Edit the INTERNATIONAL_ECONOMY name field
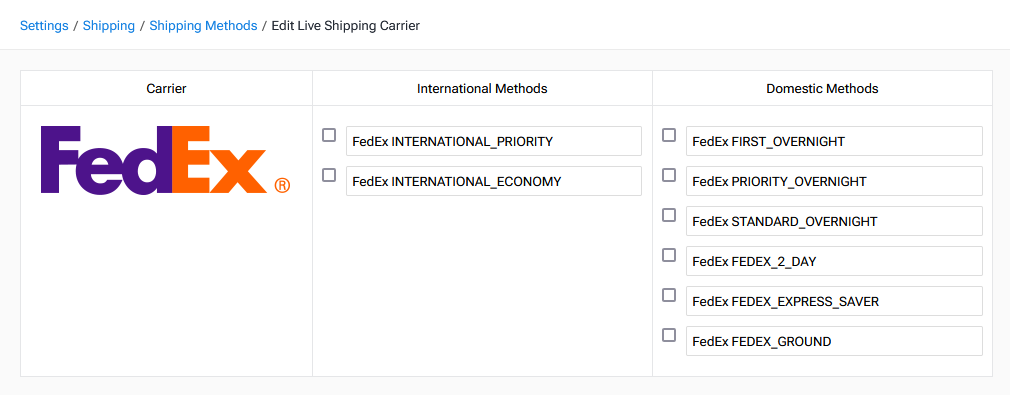 point(494,181)
